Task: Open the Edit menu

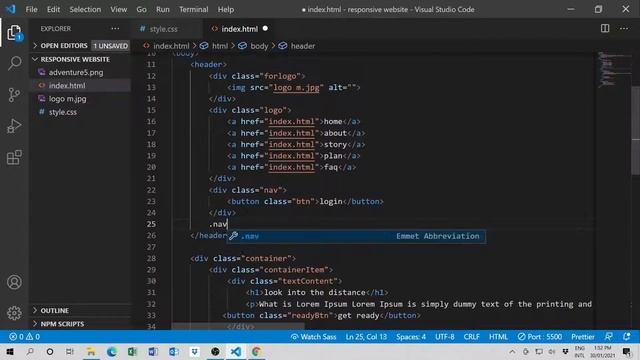Action: 53,9
